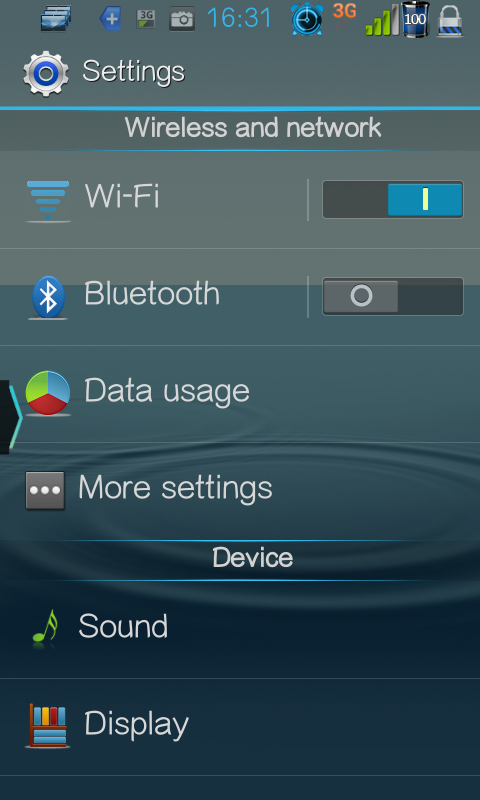Image resolution: width=480 pixels, height=800 pixels.
Task: Tap the Wi-Fi label text
Action: point(122,196)
